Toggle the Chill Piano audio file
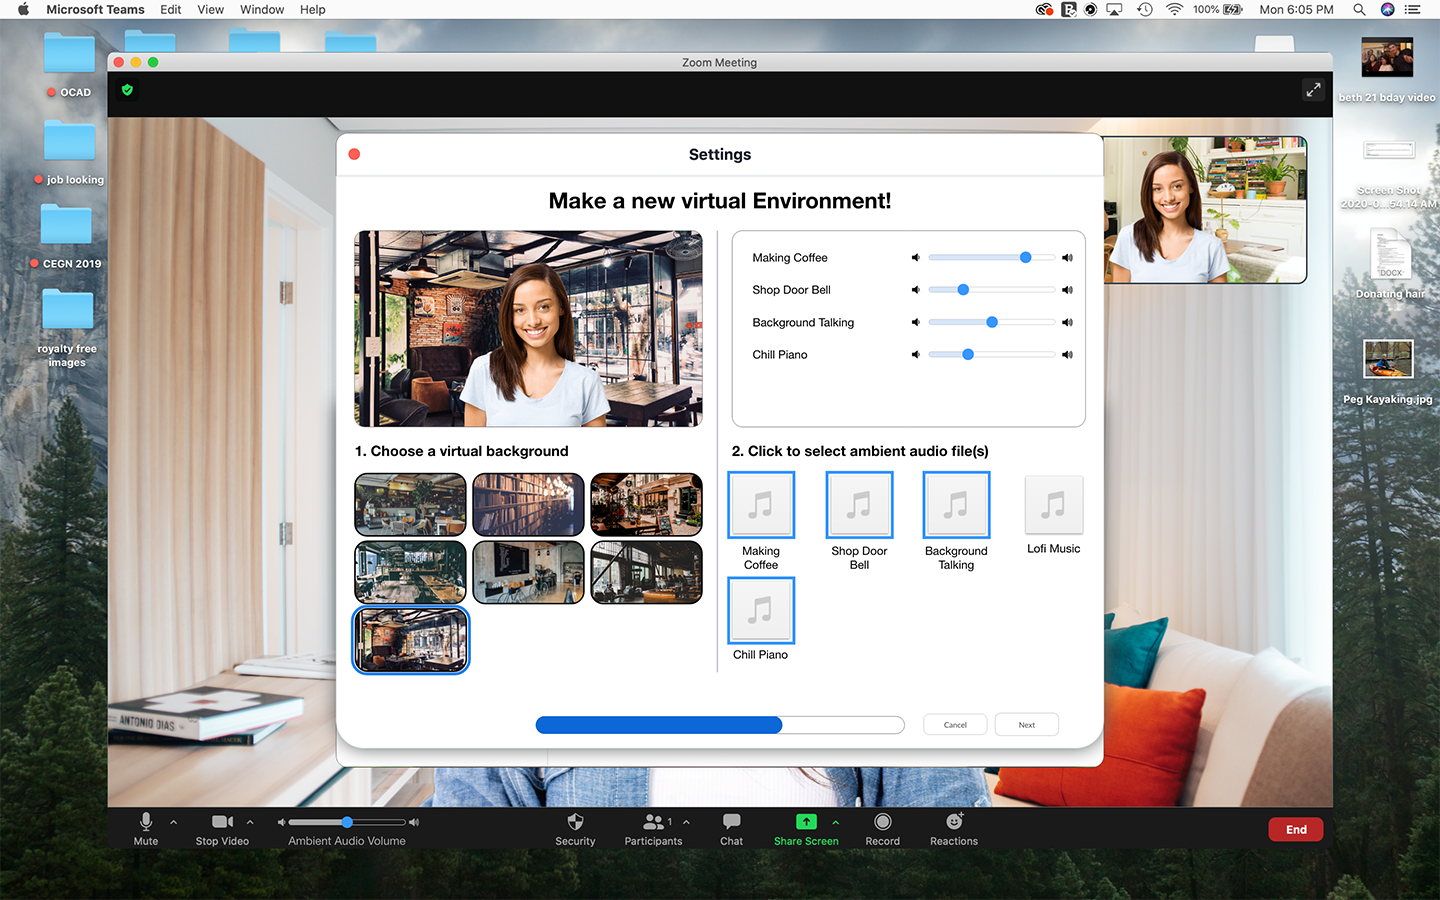 pyautogui.click(x=761, y=610)
